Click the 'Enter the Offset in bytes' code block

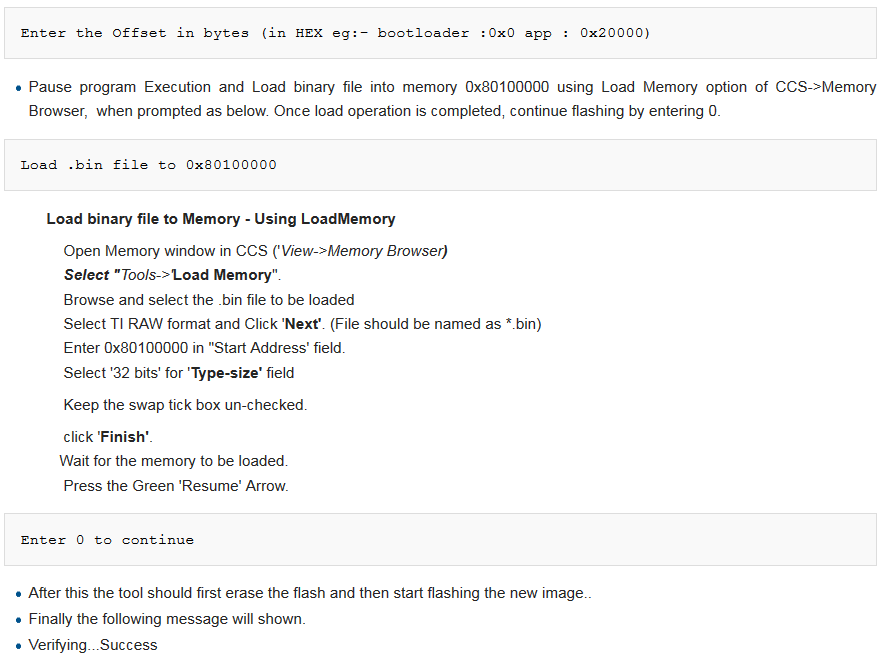pos(440,33)
